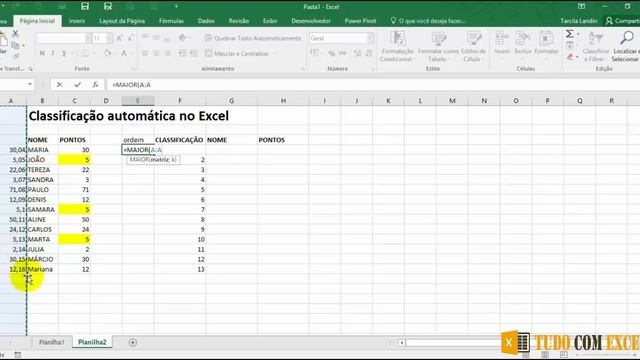Click the Ribbon Display Options button
Image resolution: width=640 pixels, height=360 pixels.
pyautogui.click(x=581, y=6)
